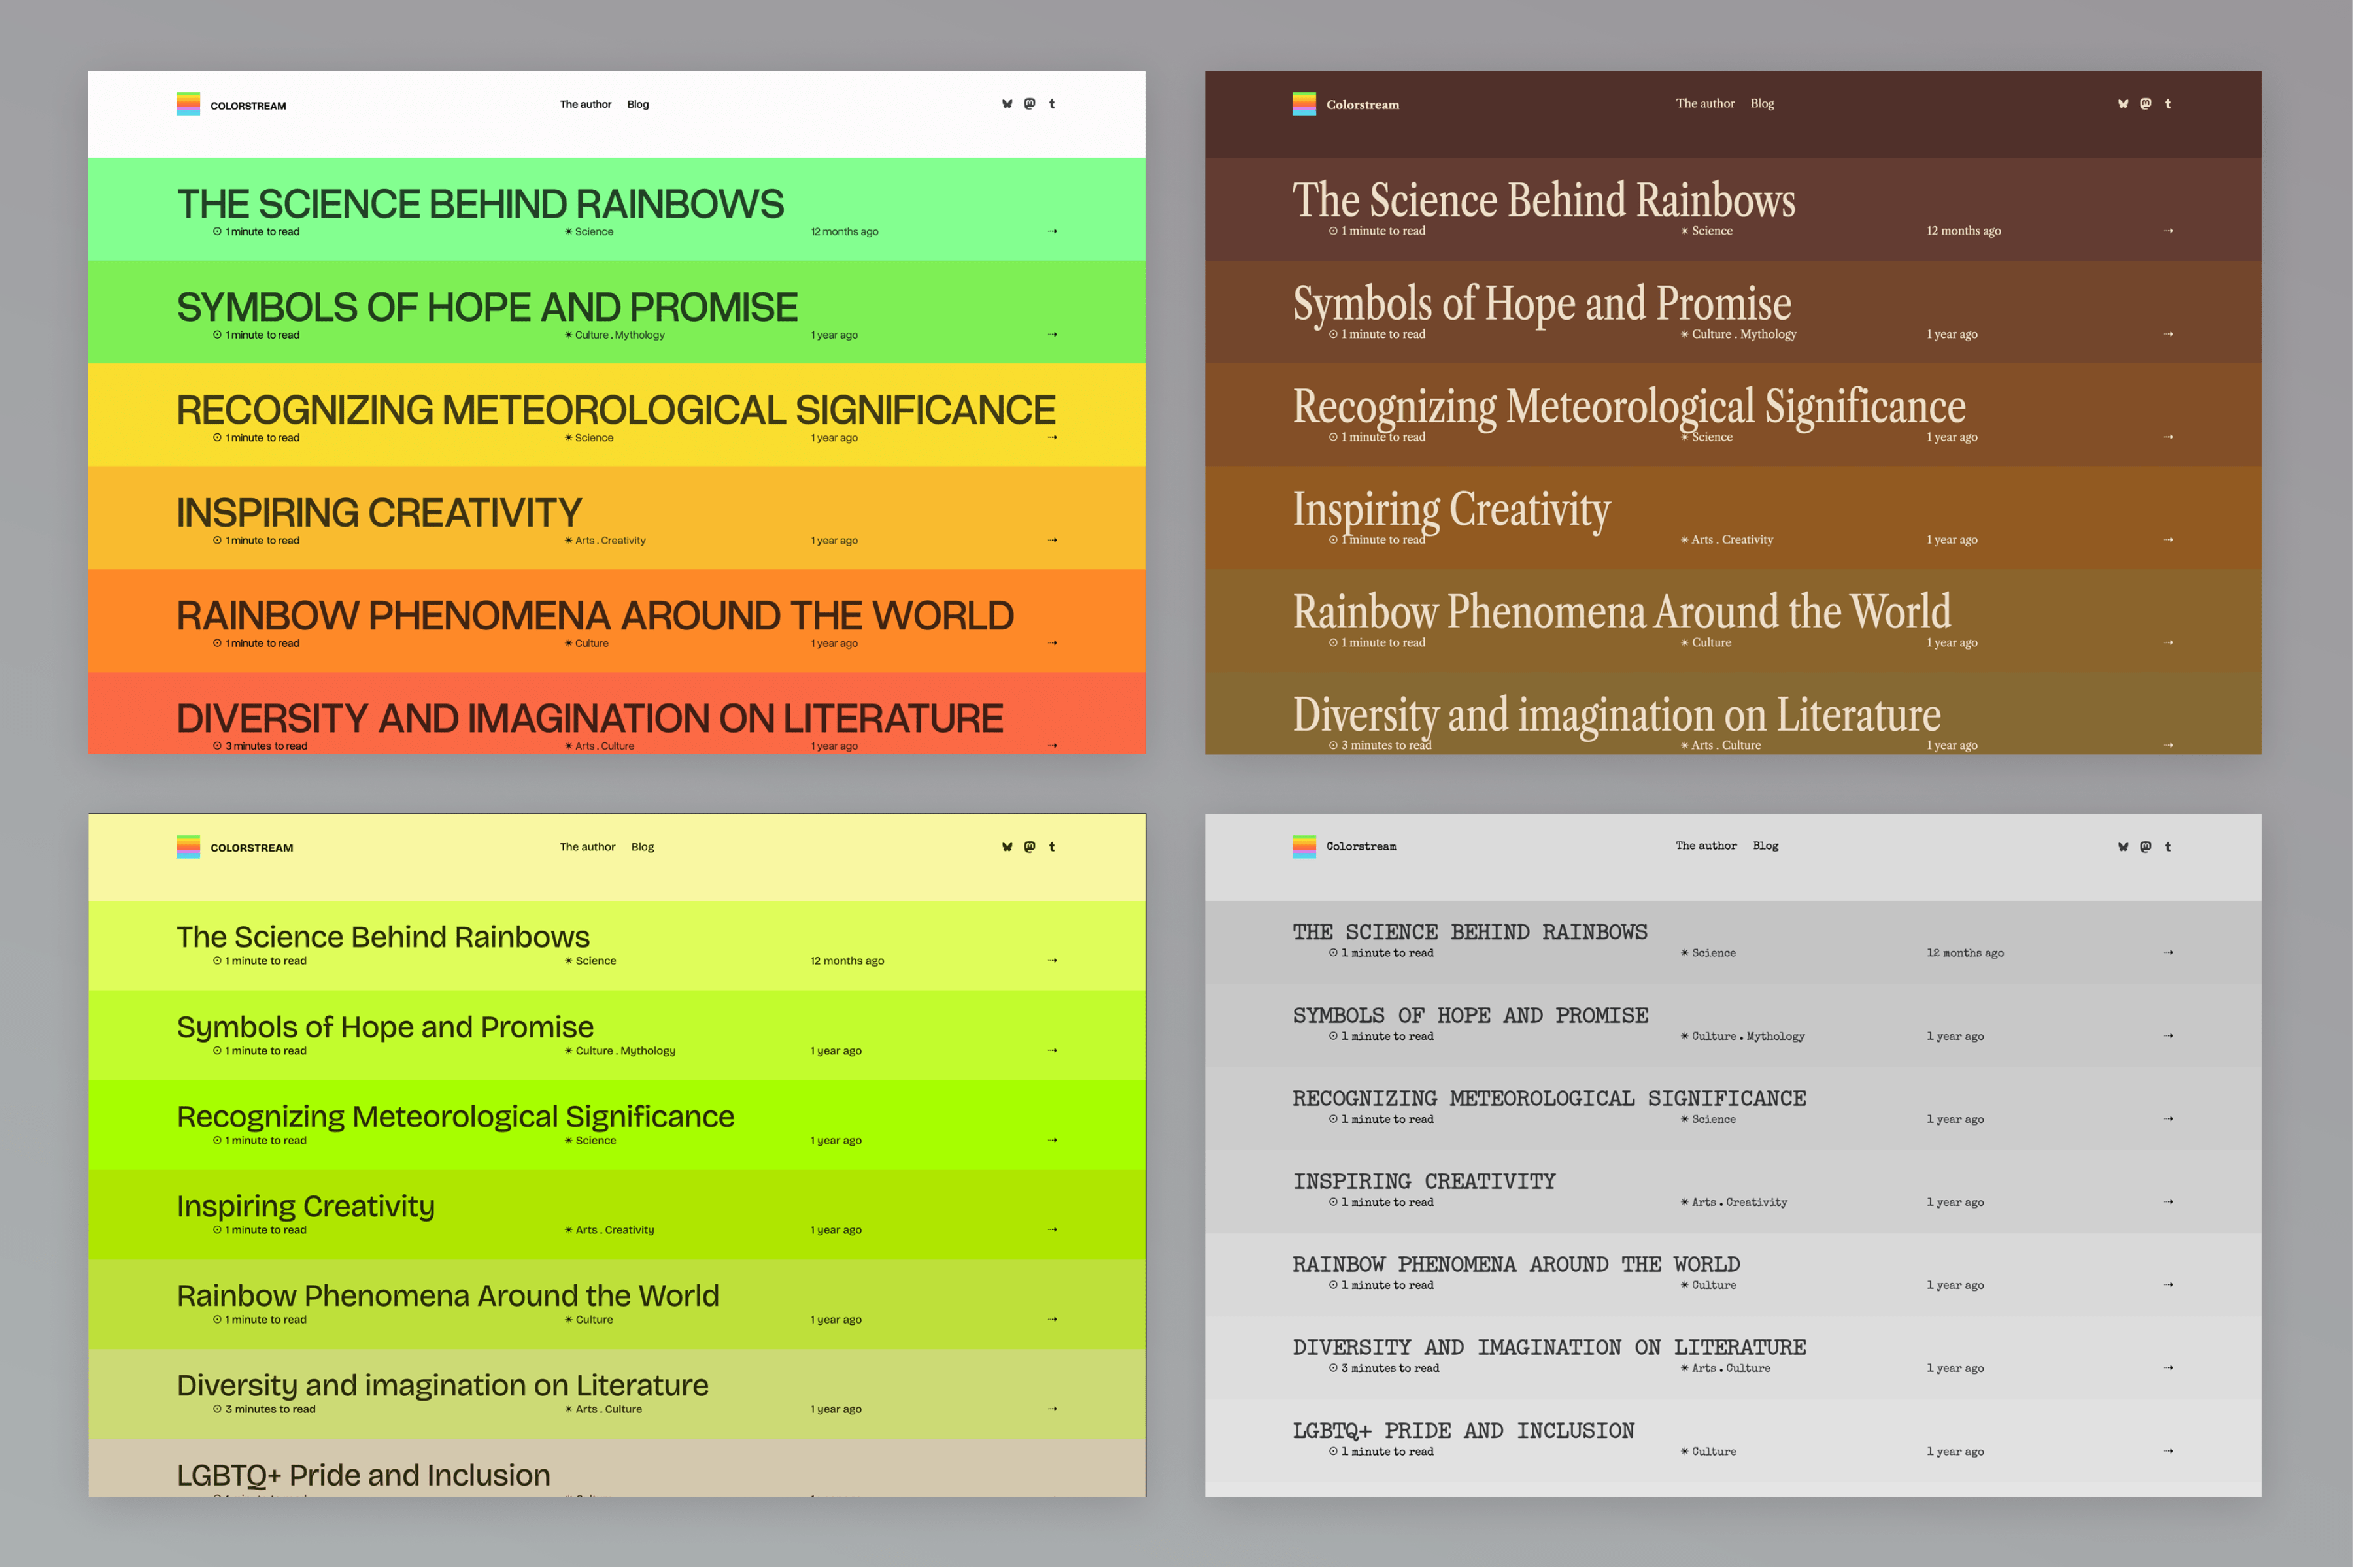
Task: Click the Mastodon icon on the white header
Action: pos(1030,103)
